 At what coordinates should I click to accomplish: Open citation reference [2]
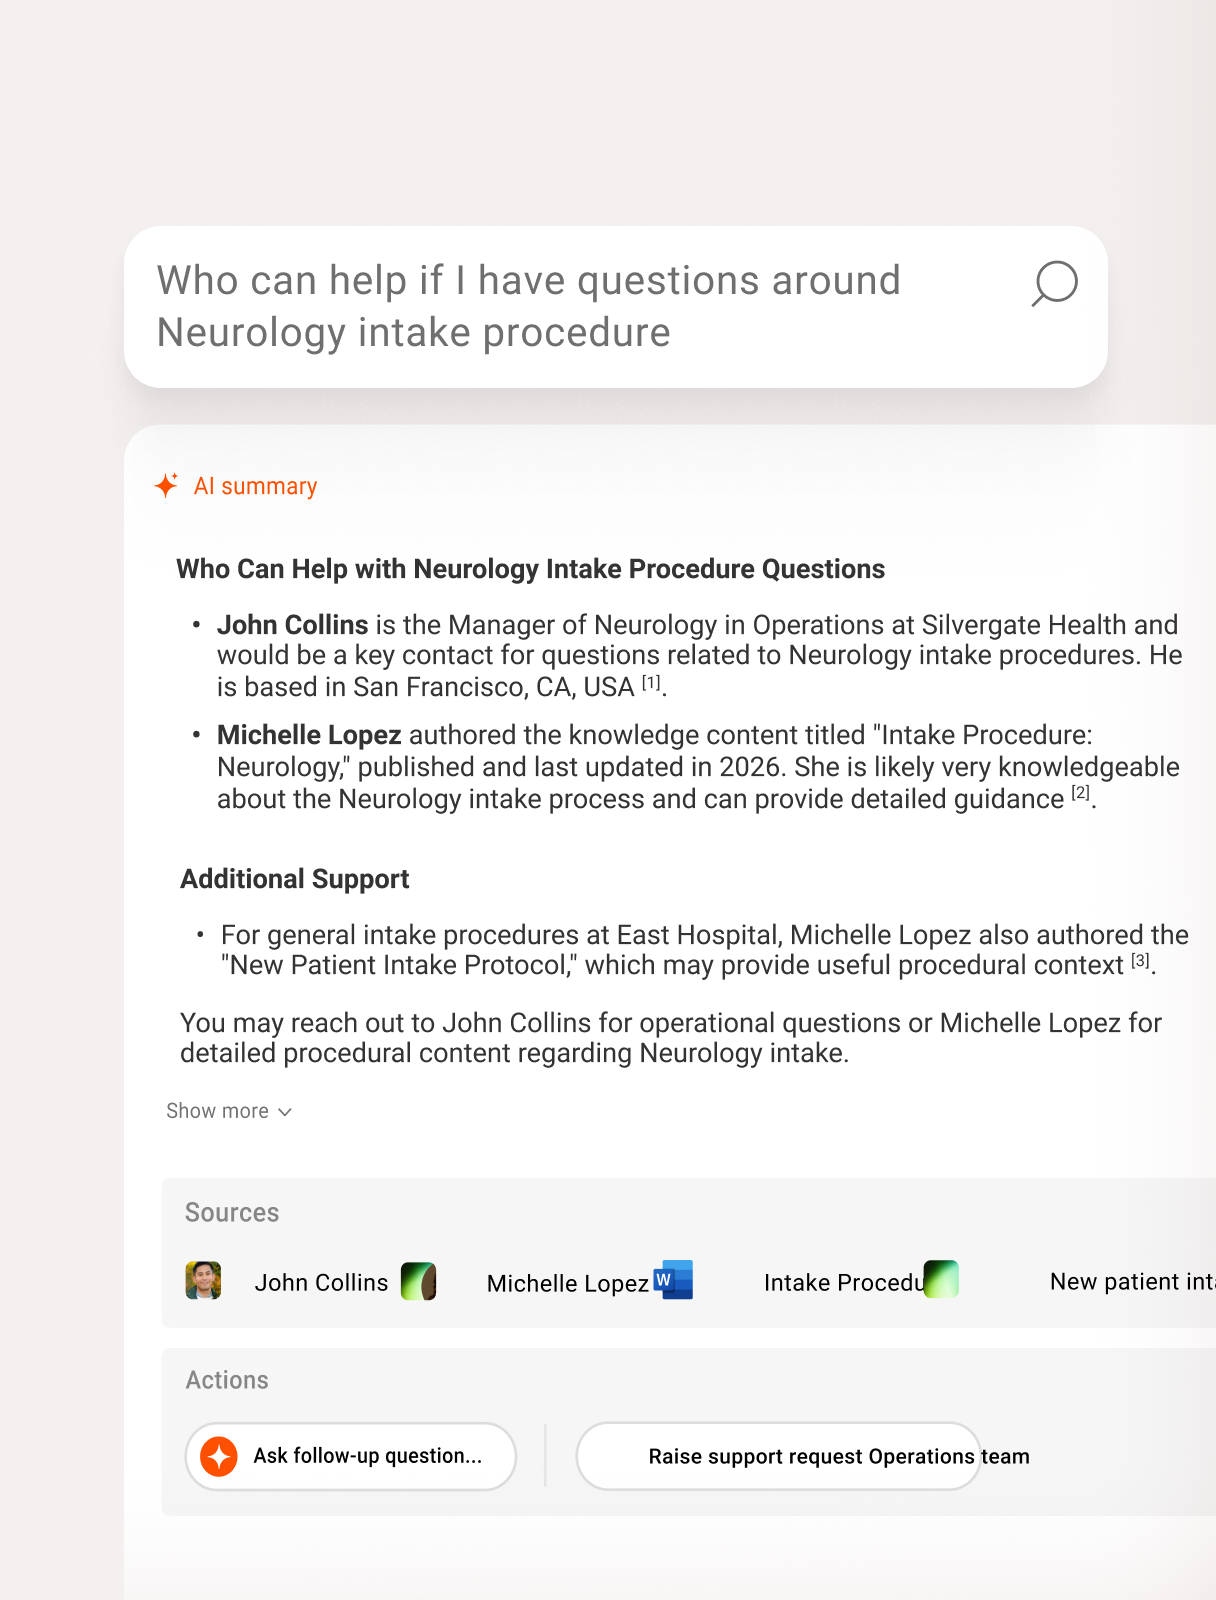click(x=1080, y=793)
